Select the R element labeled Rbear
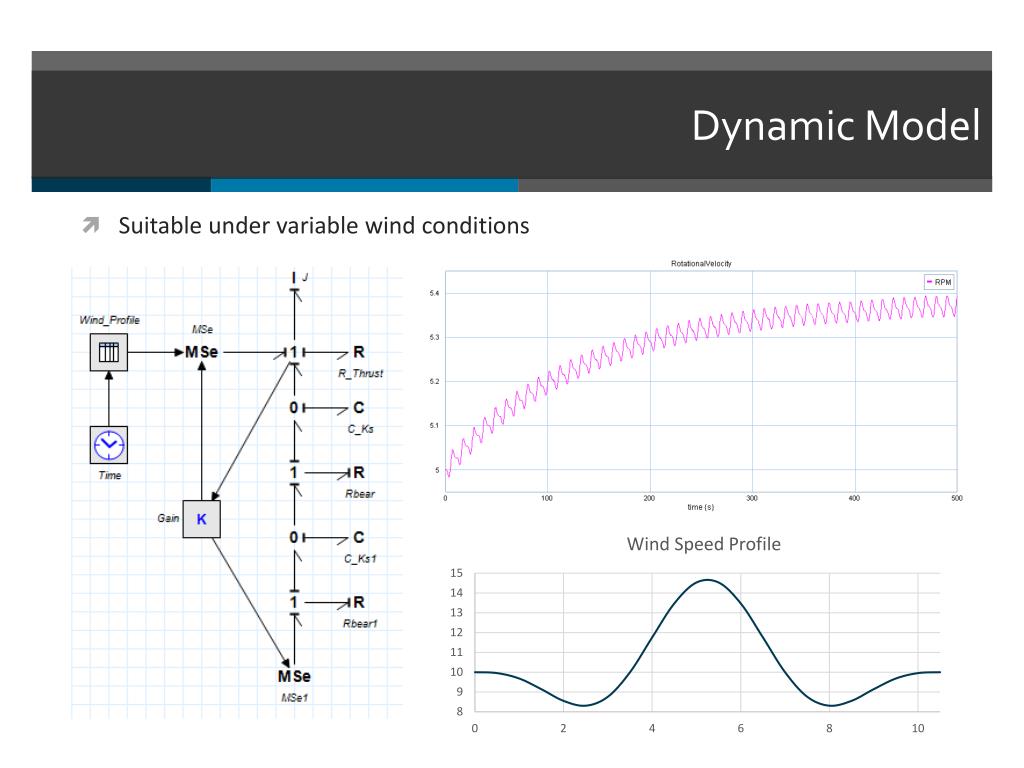Screen dimensions: 1024x768 click(359, 472)
